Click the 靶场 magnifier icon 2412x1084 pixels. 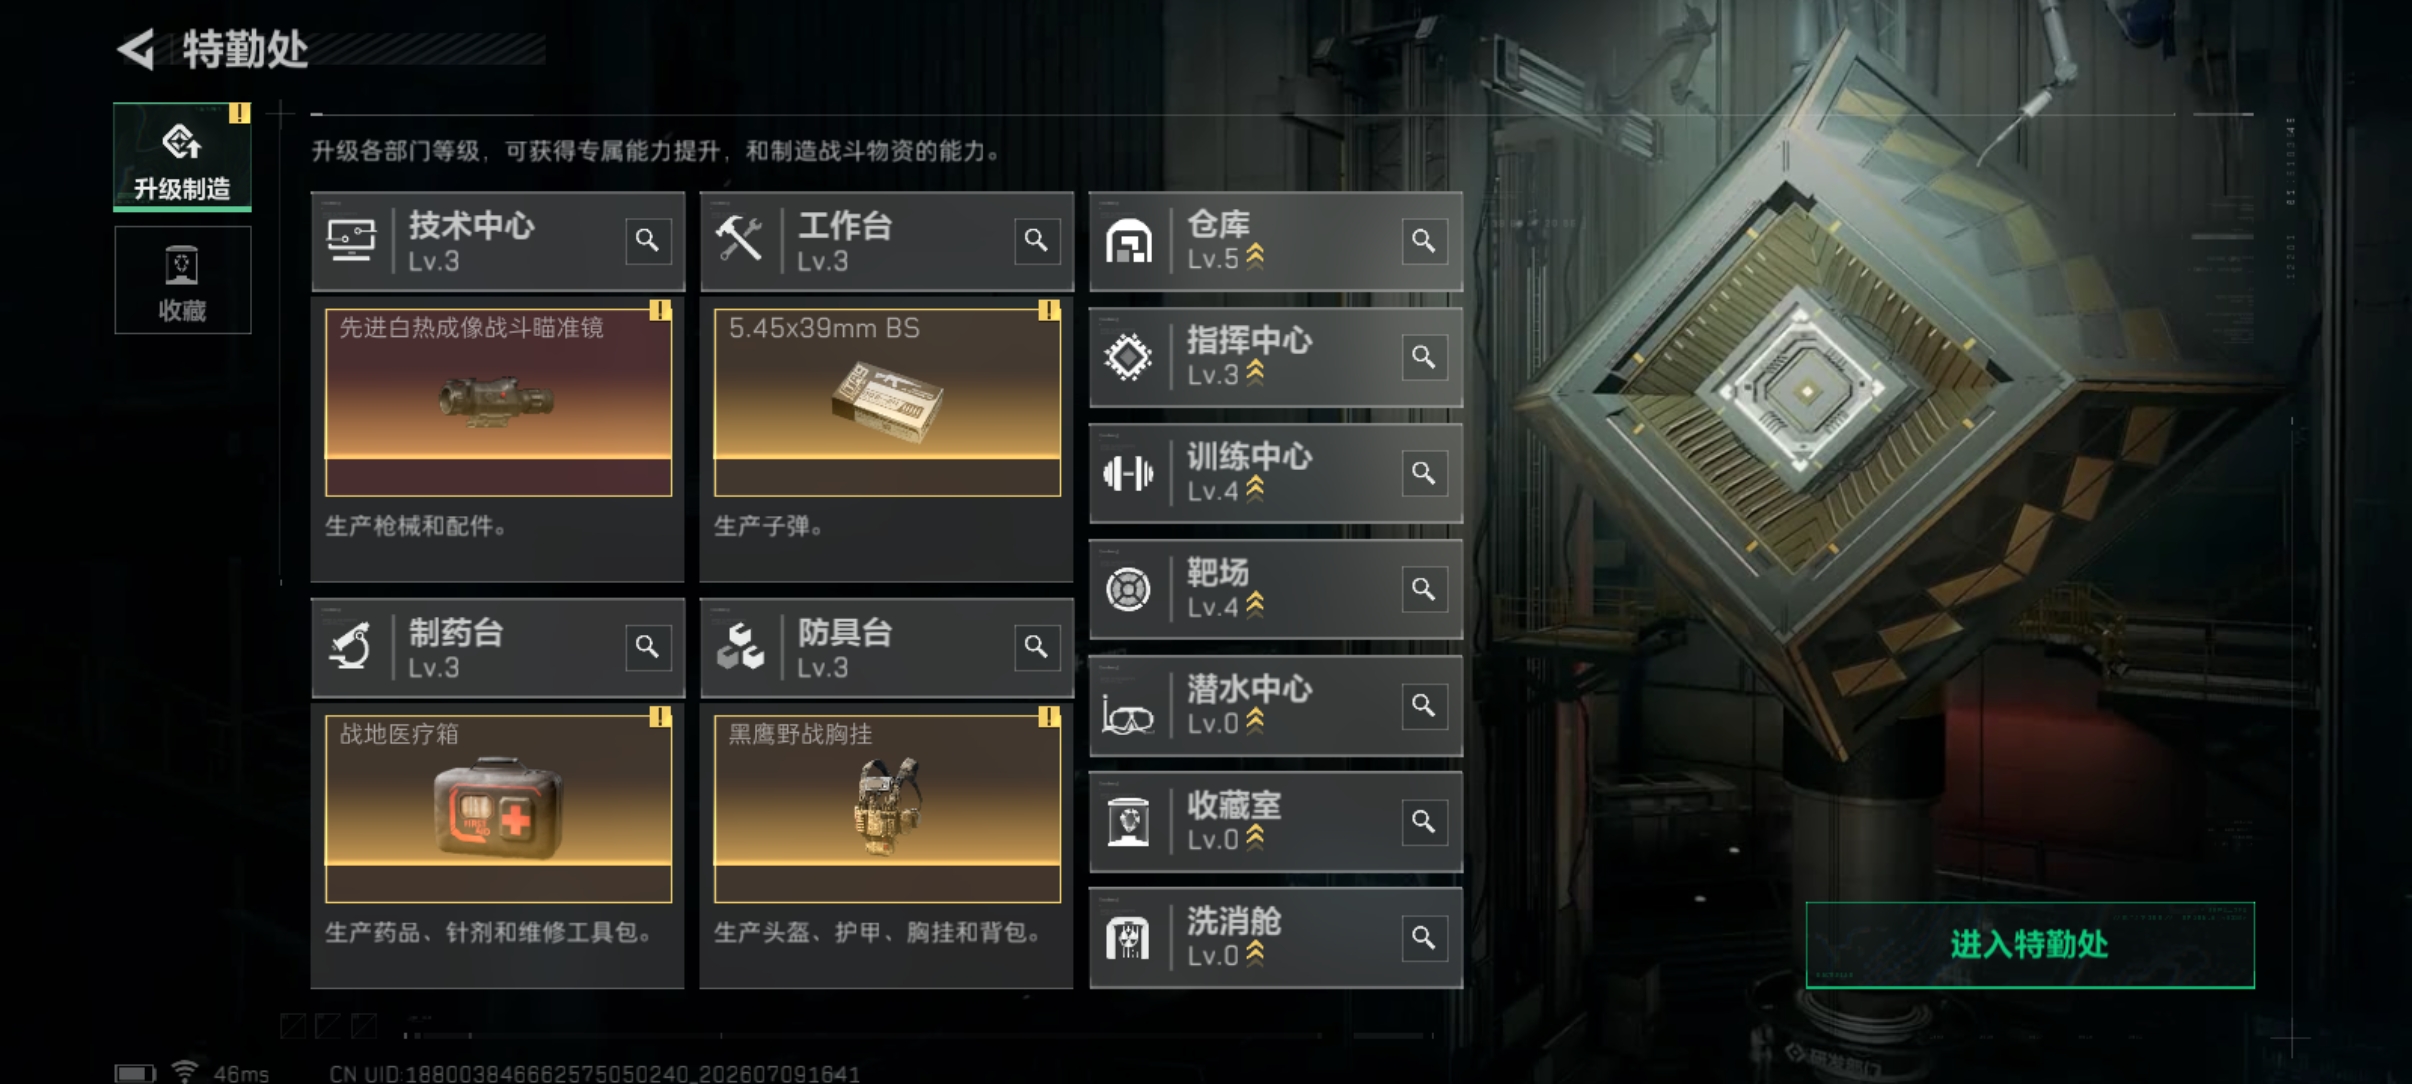coord(1424,589)
